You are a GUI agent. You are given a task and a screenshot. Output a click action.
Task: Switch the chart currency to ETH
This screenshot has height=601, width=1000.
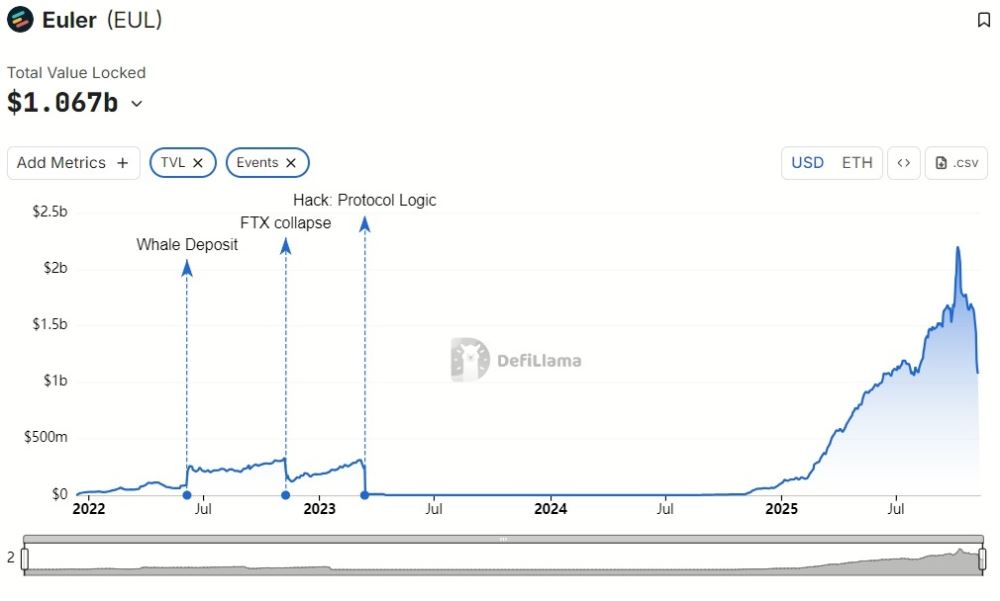pyautogui.click(x=857, y=162)
